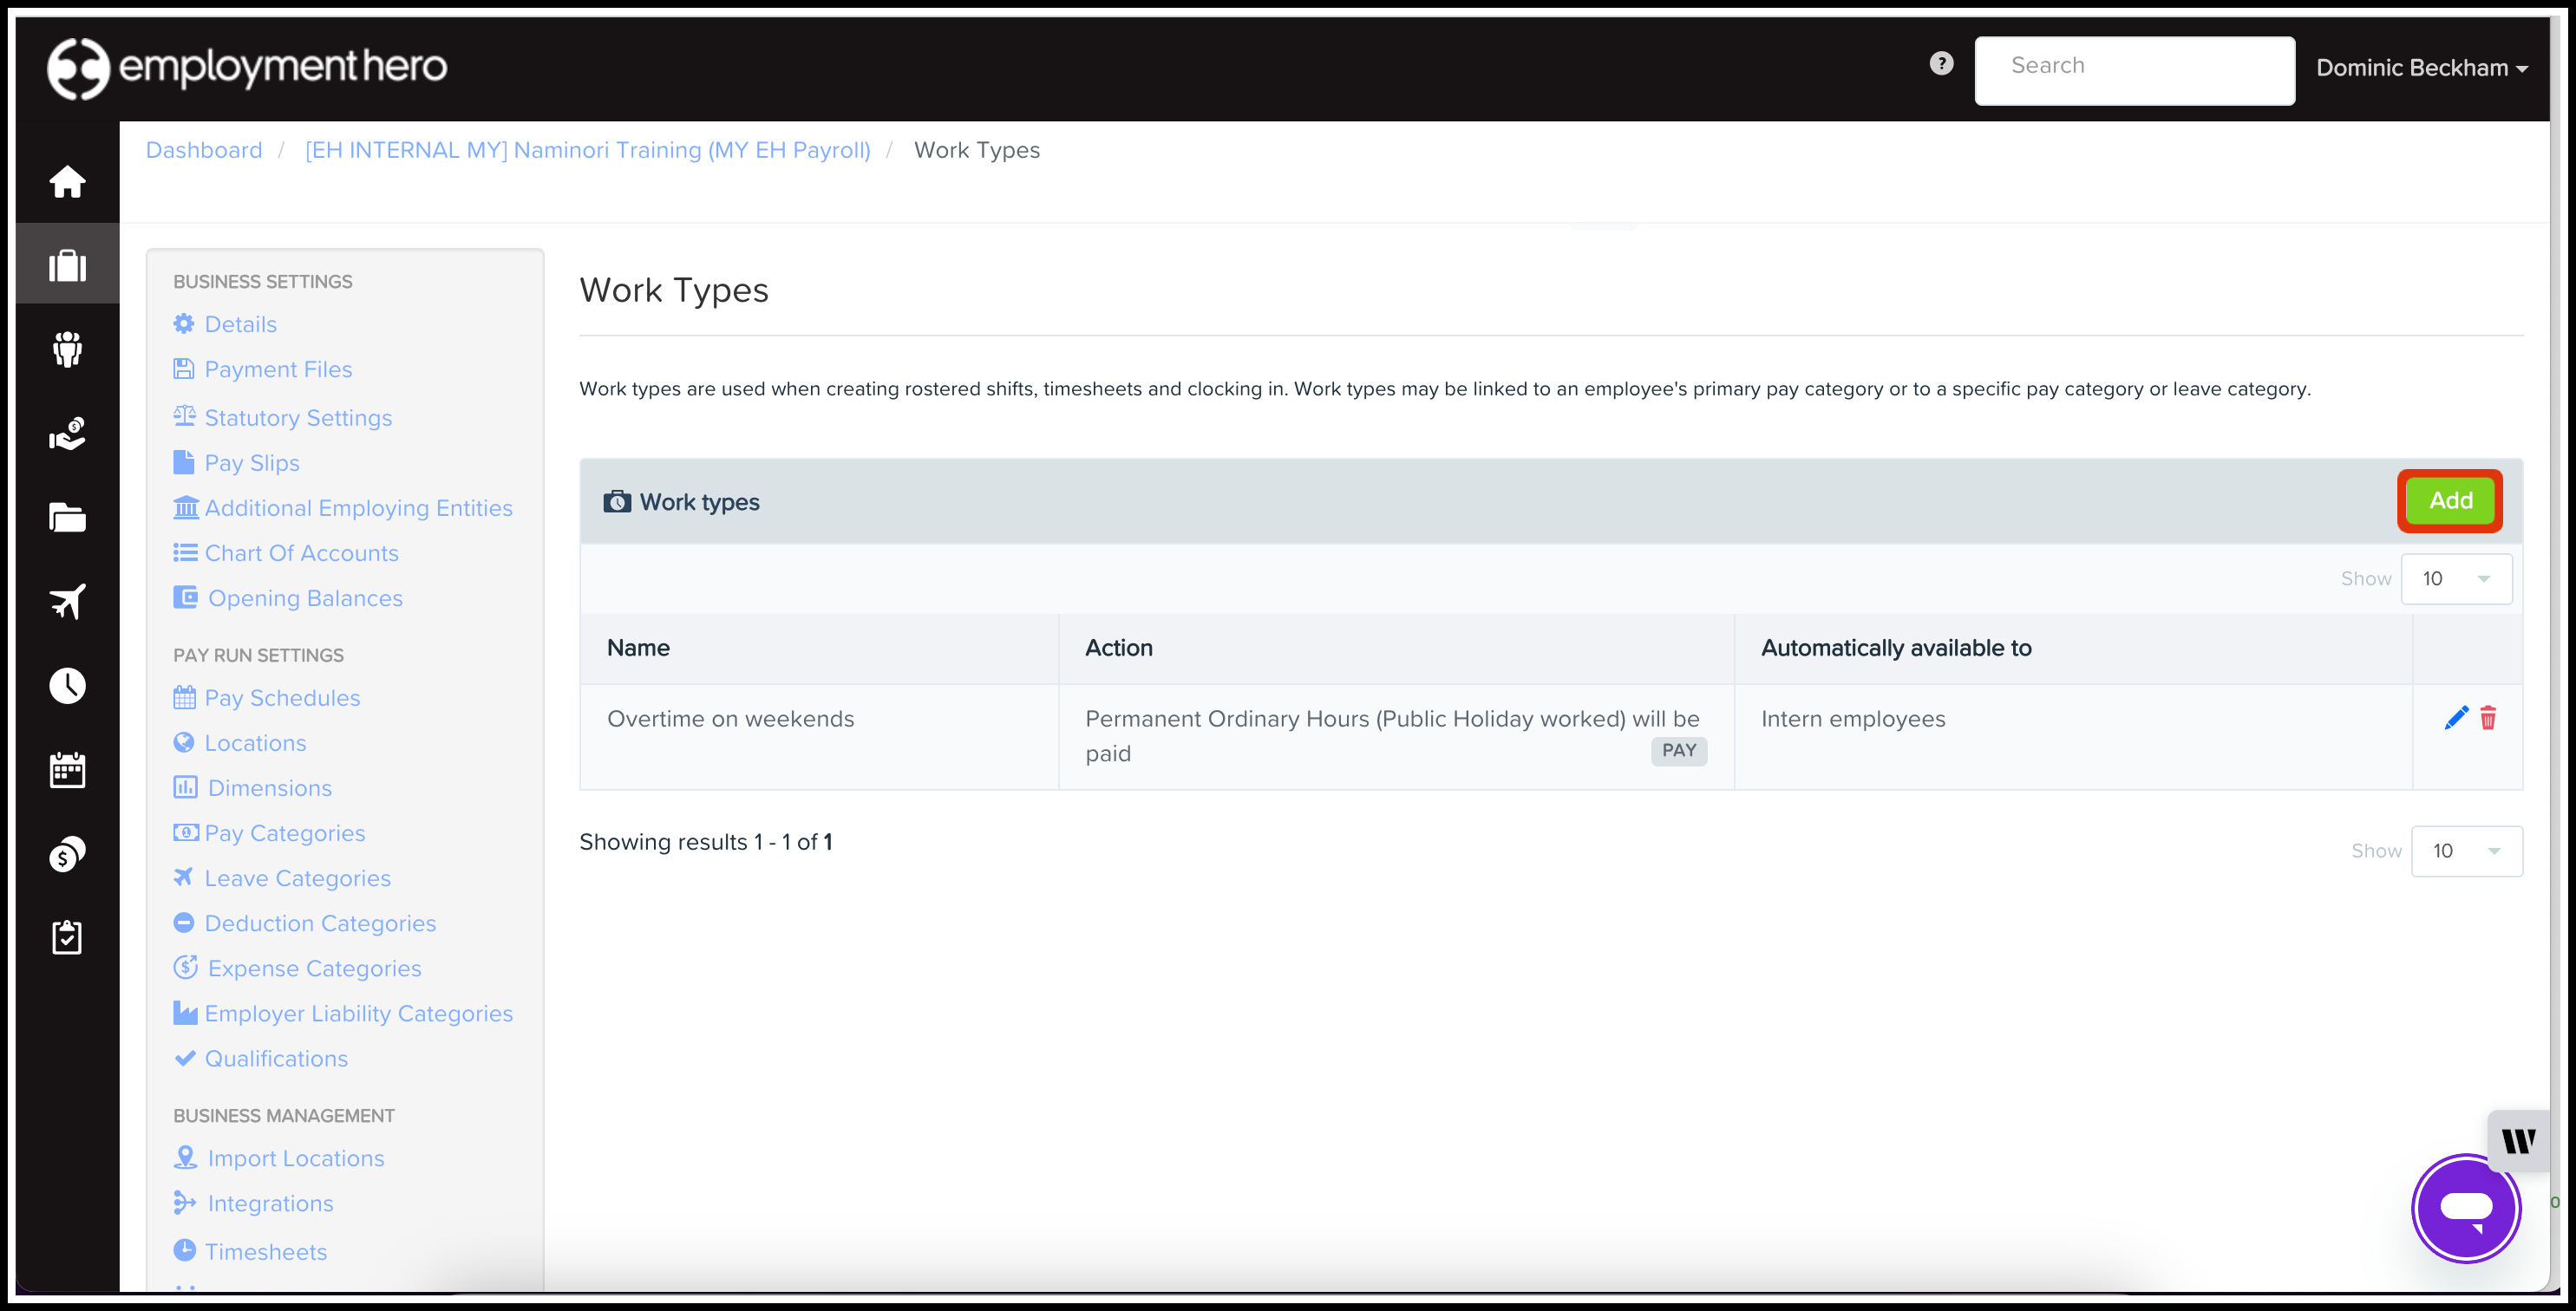Viewport: 2576px width, 1311px height.
Task: Open the top Show 10 results dropdown
Action: coord(2456,579)
